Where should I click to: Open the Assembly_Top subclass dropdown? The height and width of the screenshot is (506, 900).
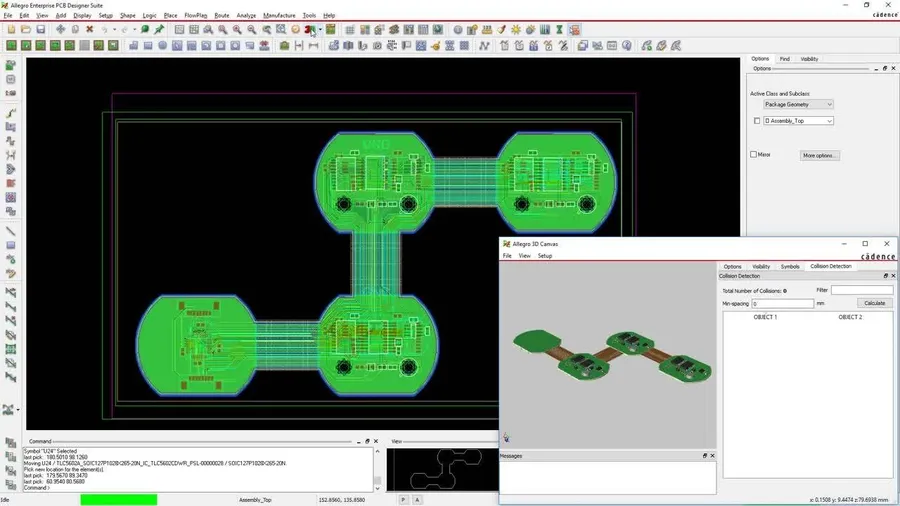pyautogui.click(x=798, y=121)
